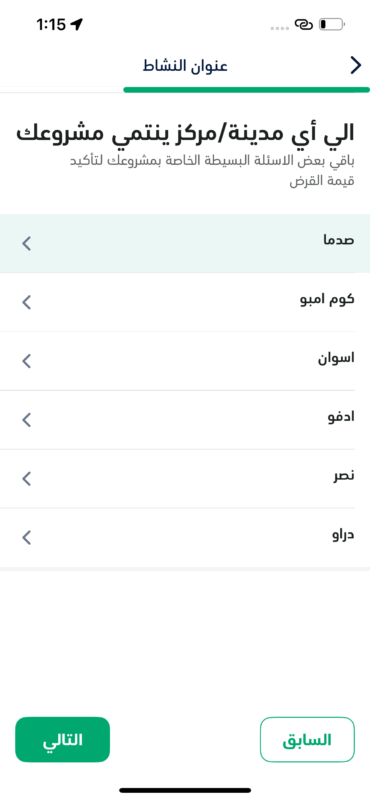Open the chevron next to صدما
The image size is (370, 800).
point(27,243)
